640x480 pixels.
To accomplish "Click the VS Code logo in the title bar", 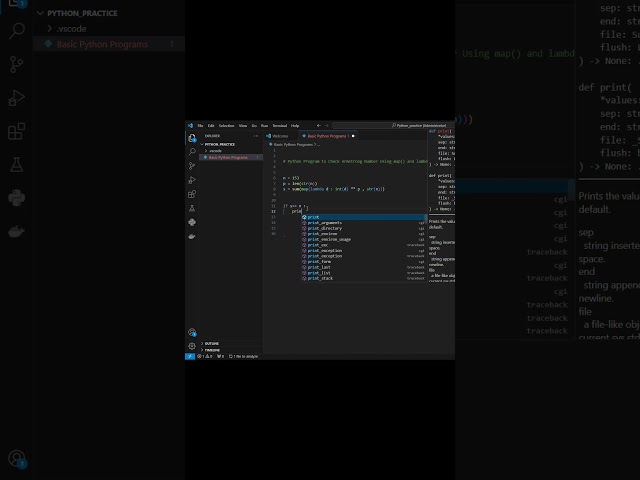I will tap(190, 125).
